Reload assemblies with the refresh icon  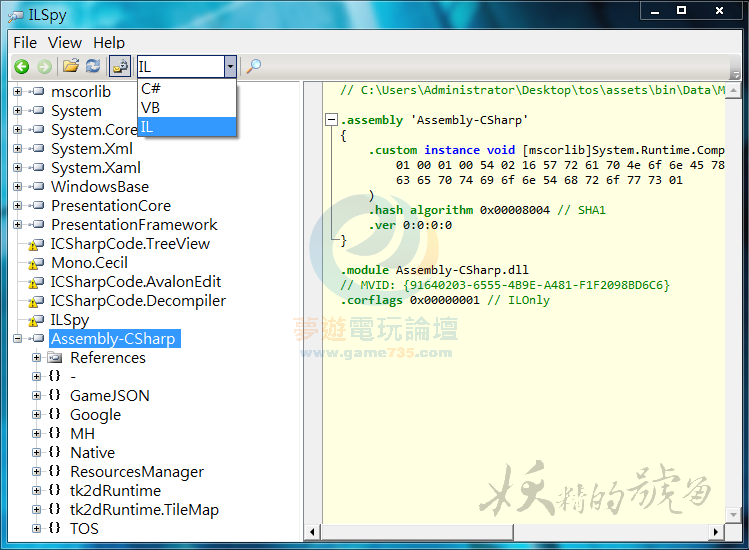tap(93, 66)
